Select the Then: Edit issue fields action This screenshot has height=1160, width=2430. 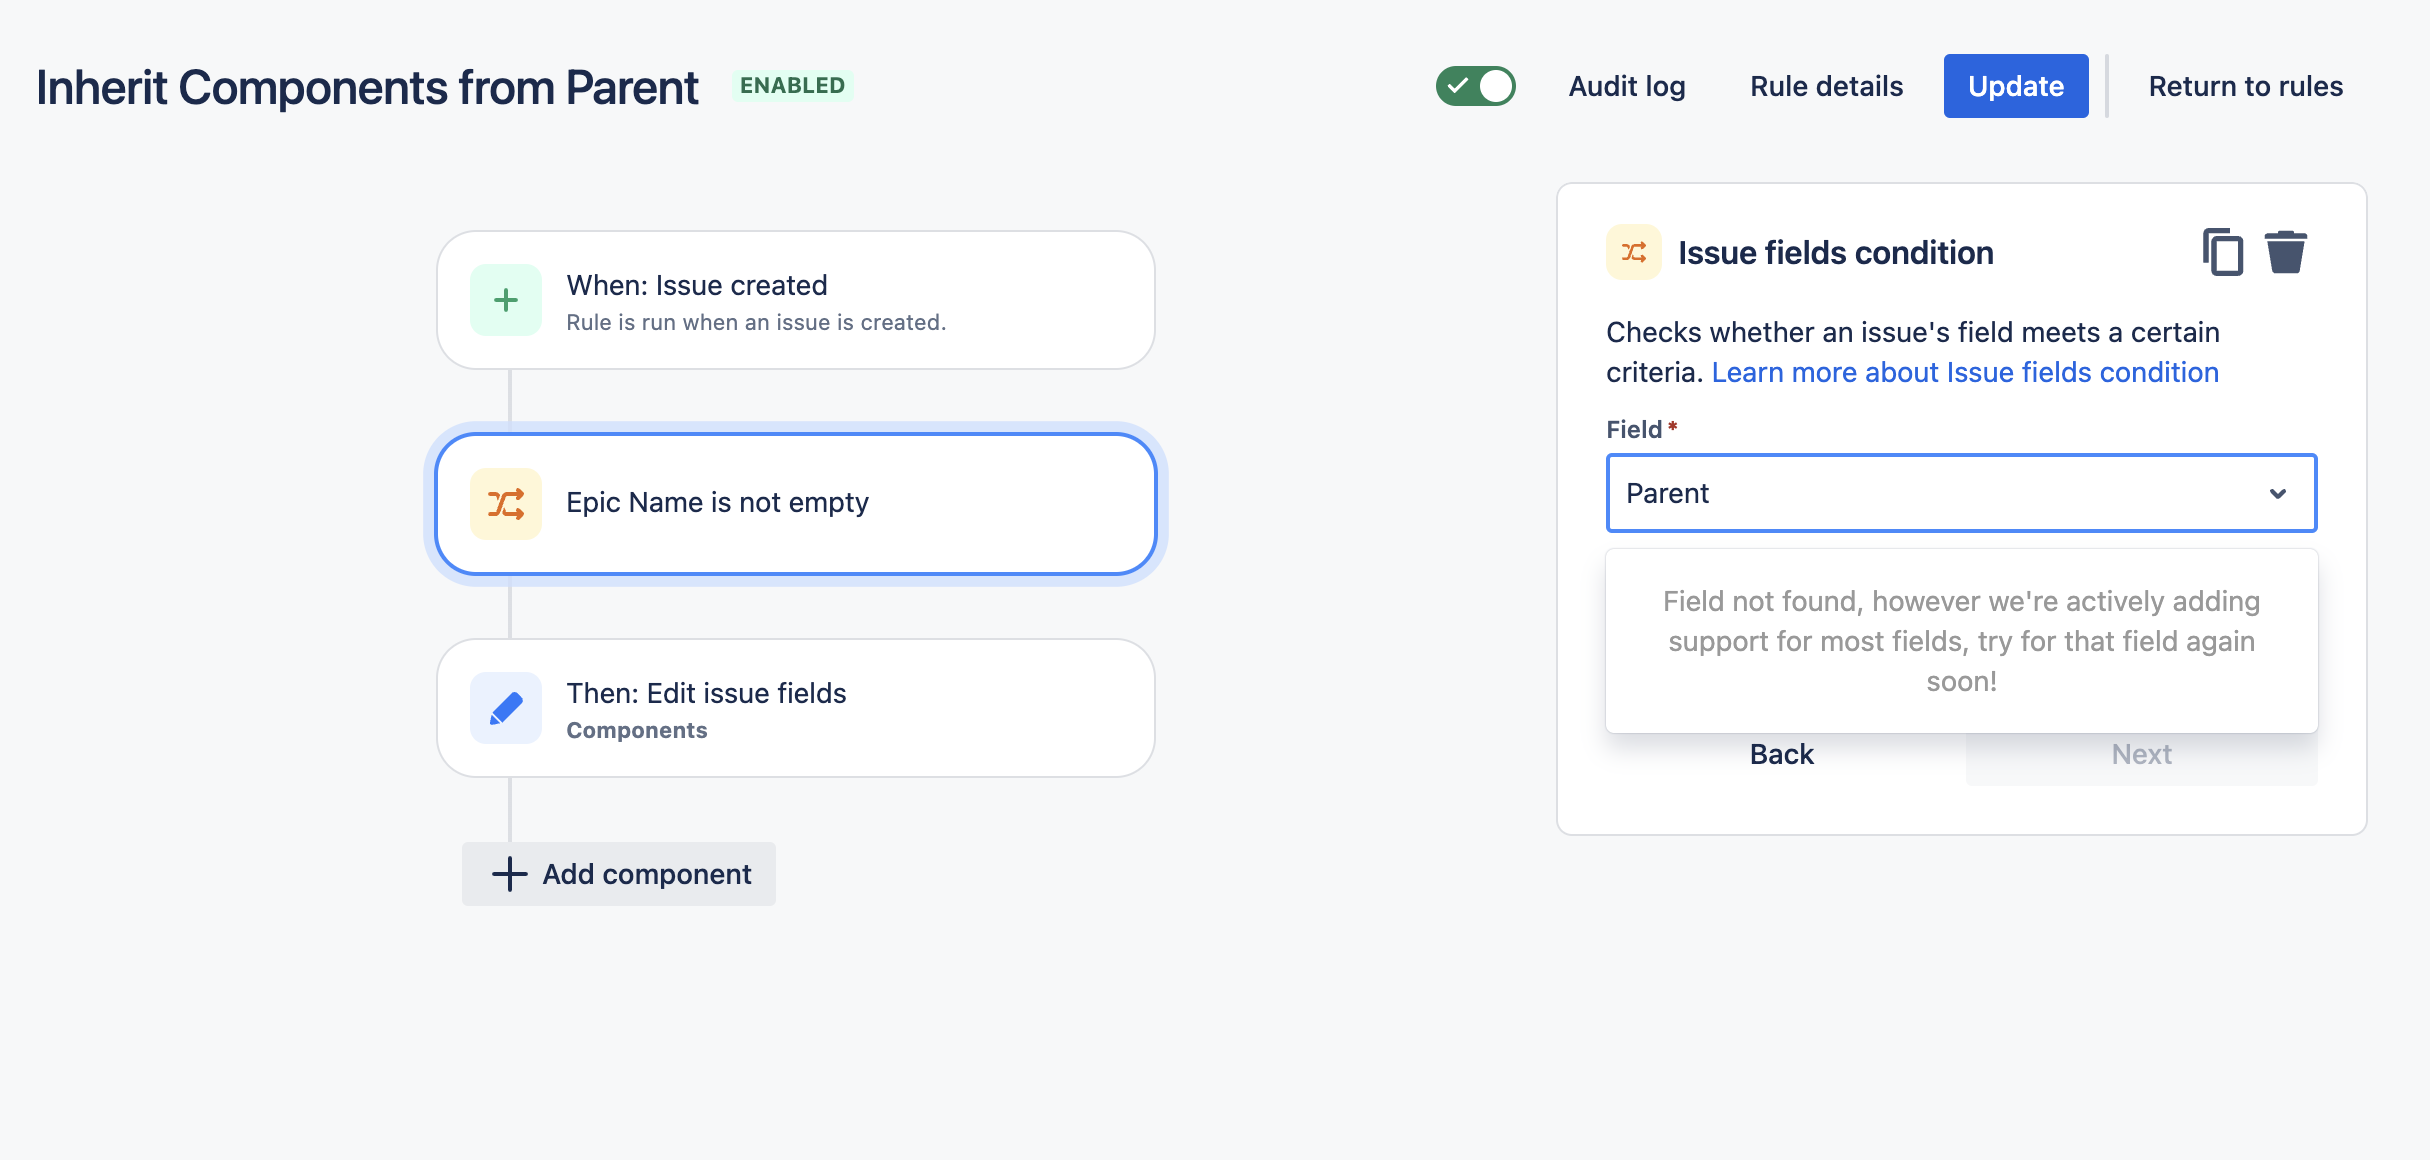[795, 707]
